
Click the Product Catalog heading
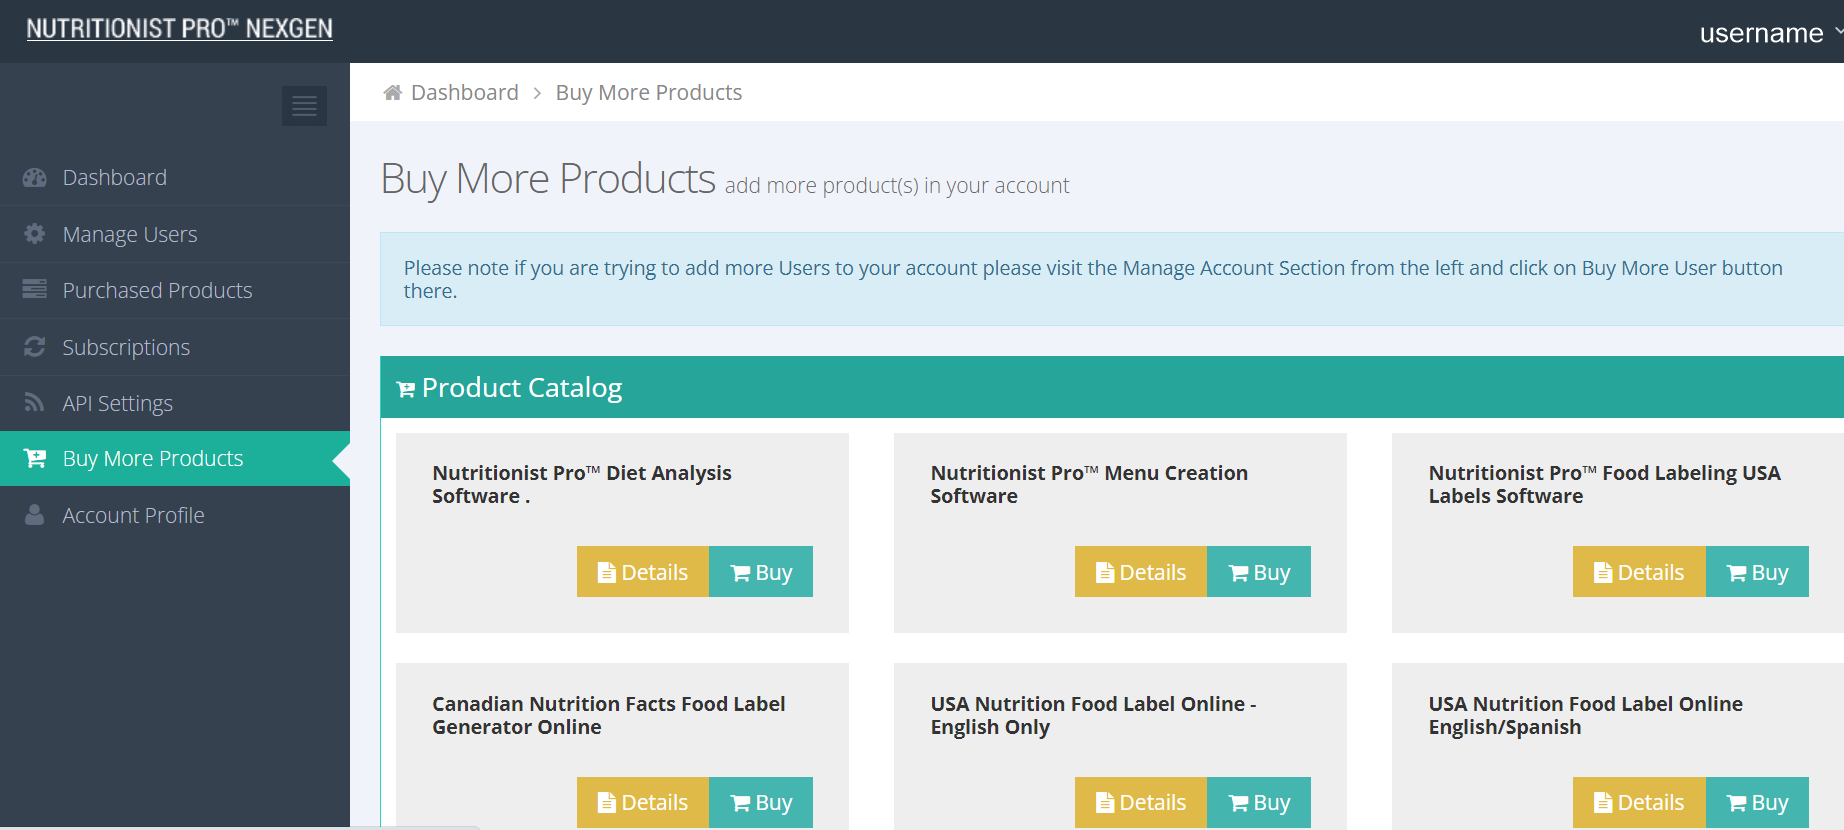[x=521, y=388]
